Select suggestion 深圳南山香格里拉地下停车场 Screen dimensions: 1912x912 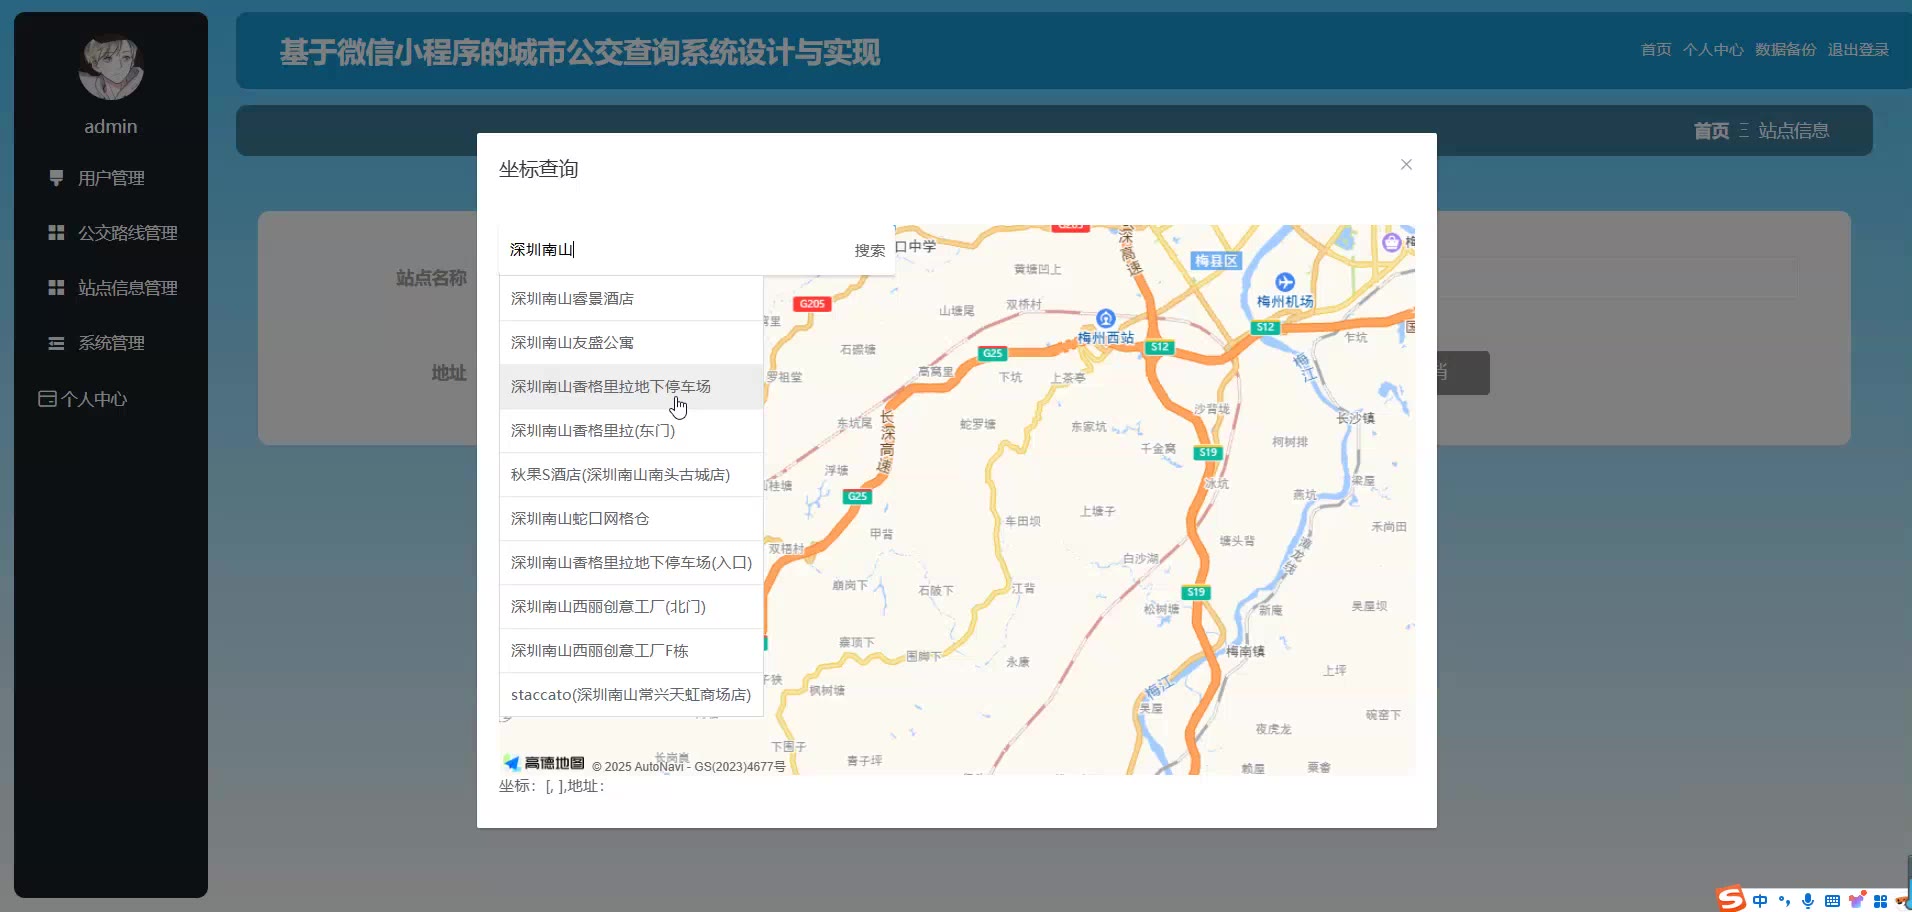tap(631, 386)
